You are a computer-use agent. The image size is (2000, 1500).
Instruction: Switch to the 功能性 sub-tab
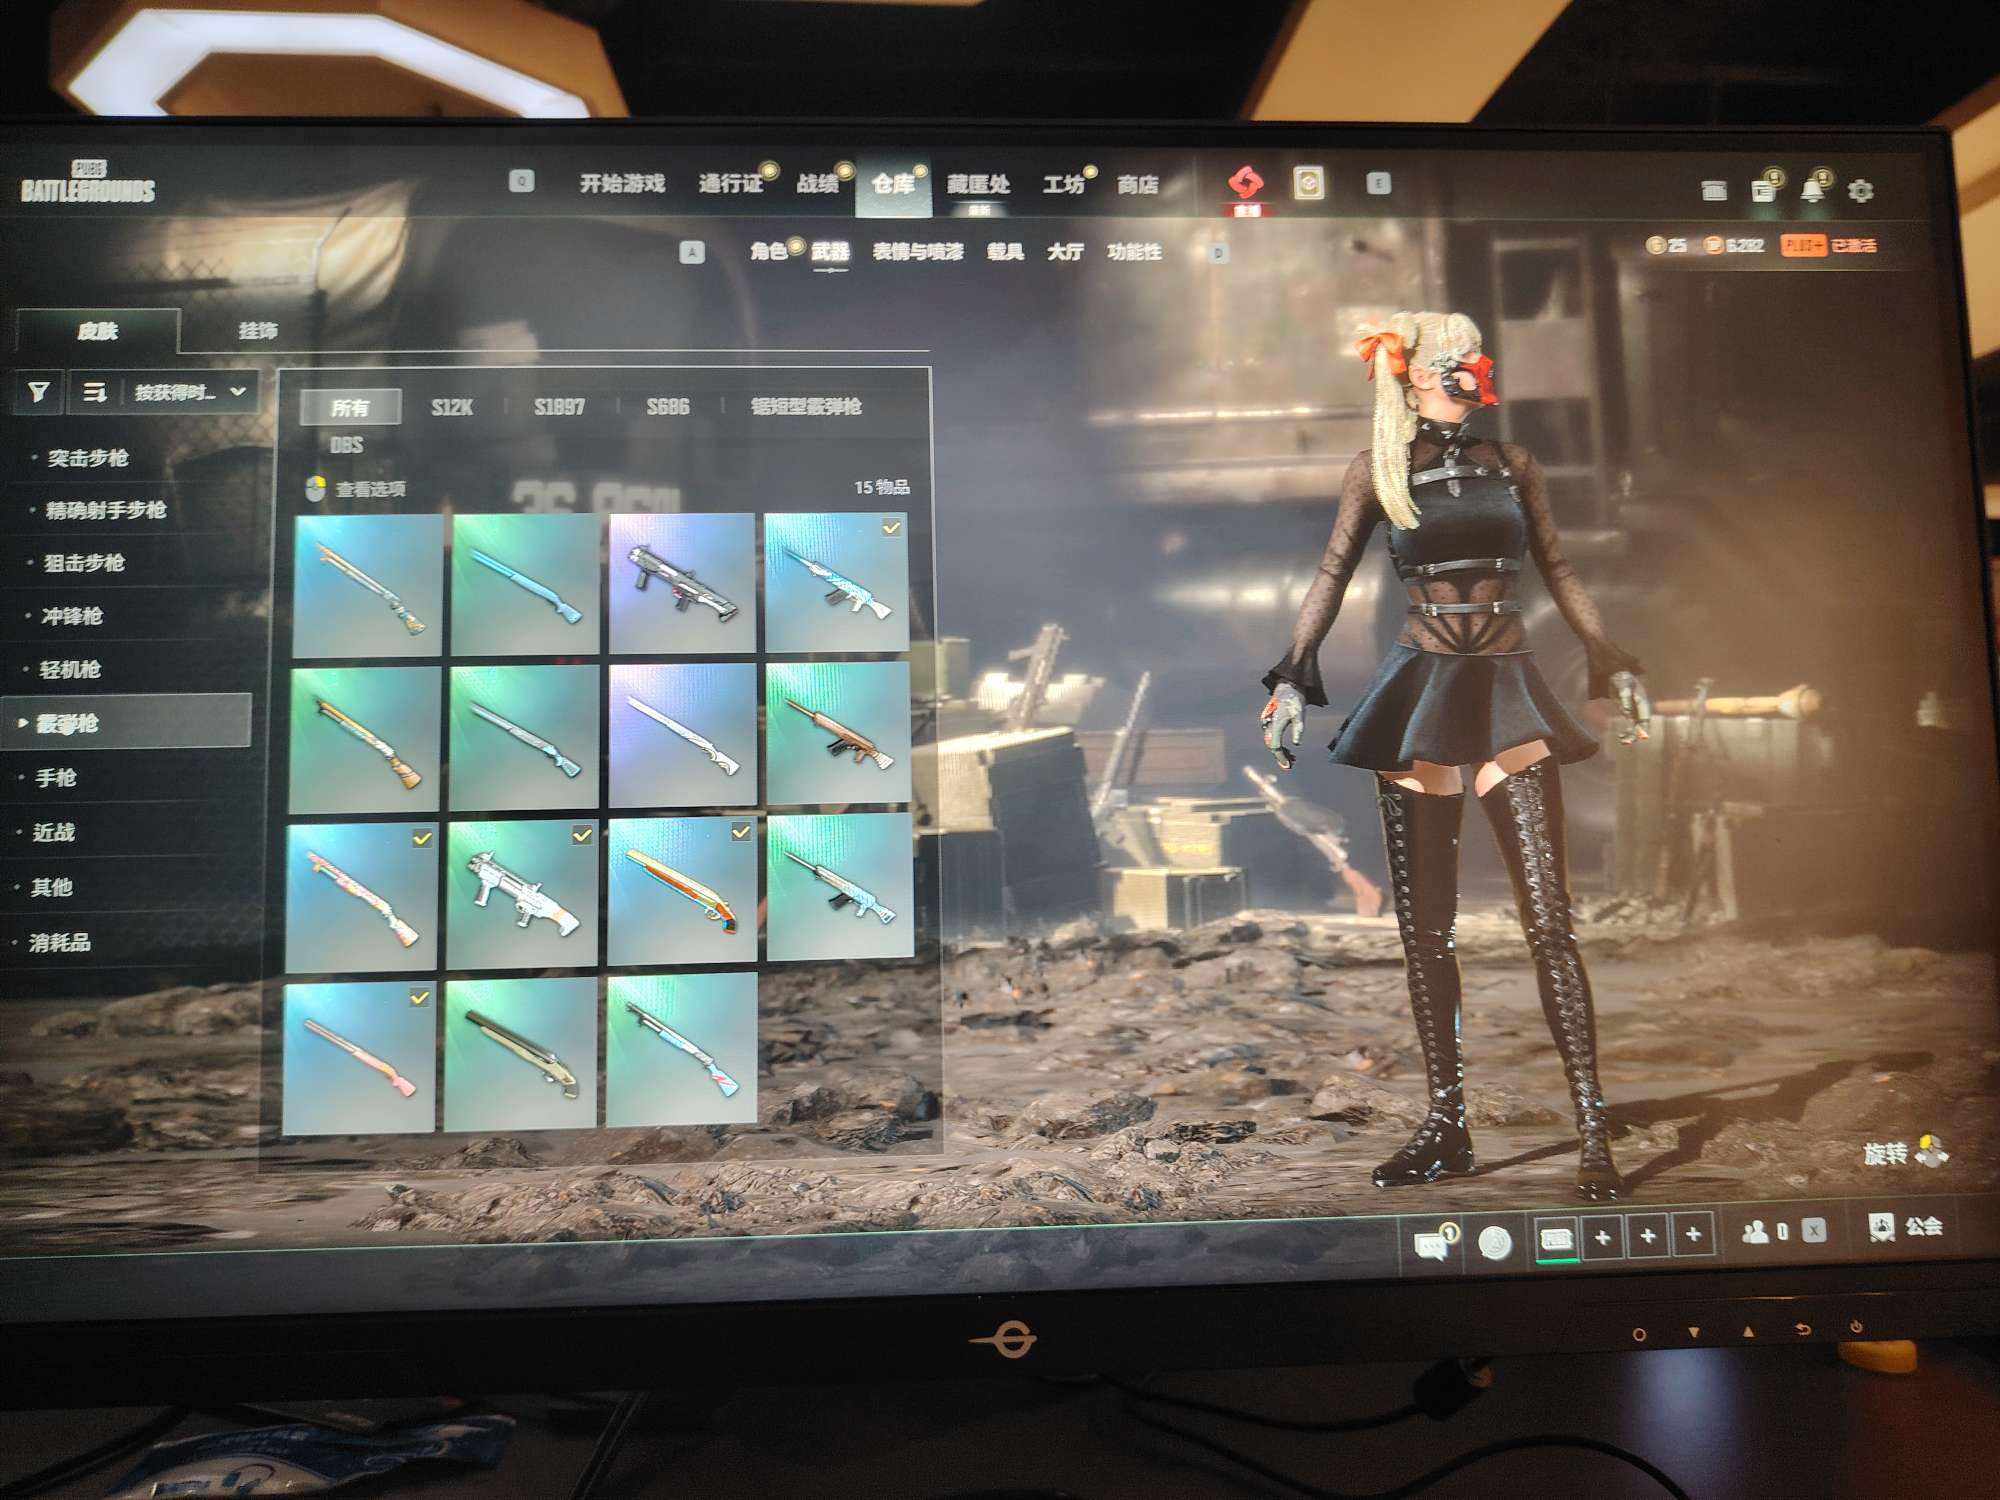[x=1134, y=252]
